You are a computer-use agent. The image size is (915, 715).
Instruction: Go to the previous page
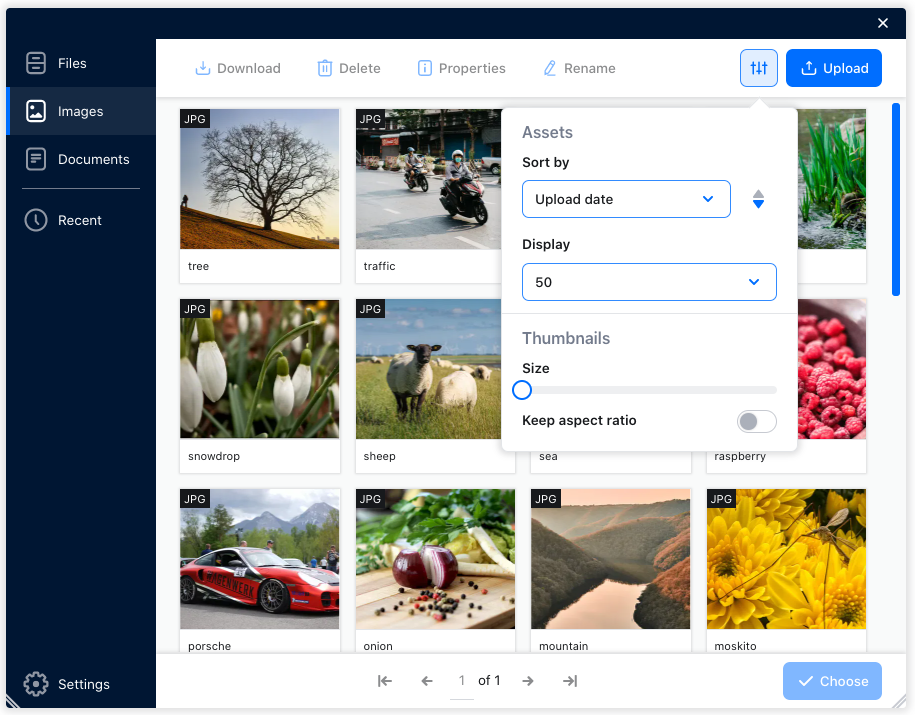pyautogui.click(x=427, y=681)
